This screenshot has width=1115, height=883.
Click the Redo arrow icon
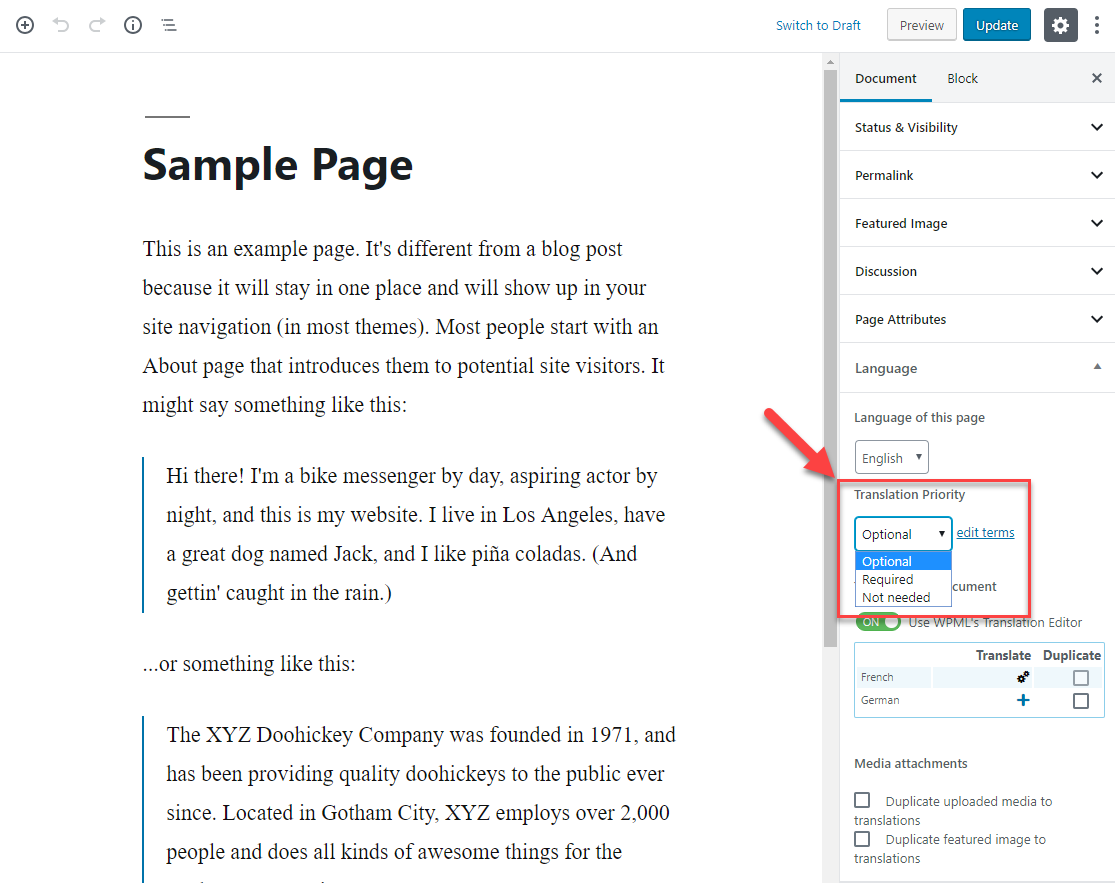97,25
